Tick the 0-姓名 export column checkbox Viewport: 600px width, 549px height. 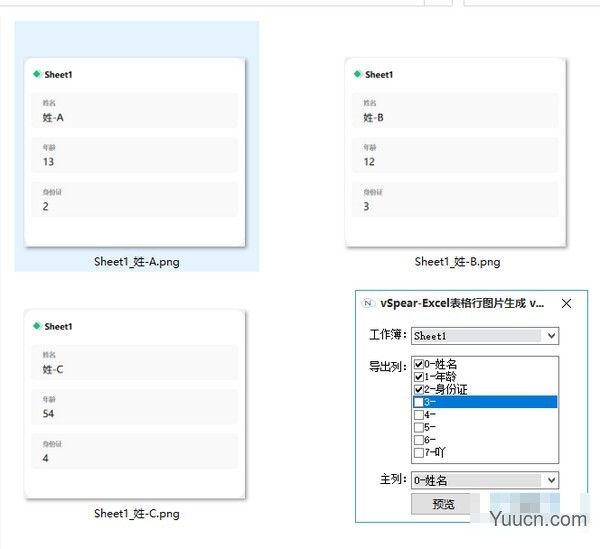point(419,364)
